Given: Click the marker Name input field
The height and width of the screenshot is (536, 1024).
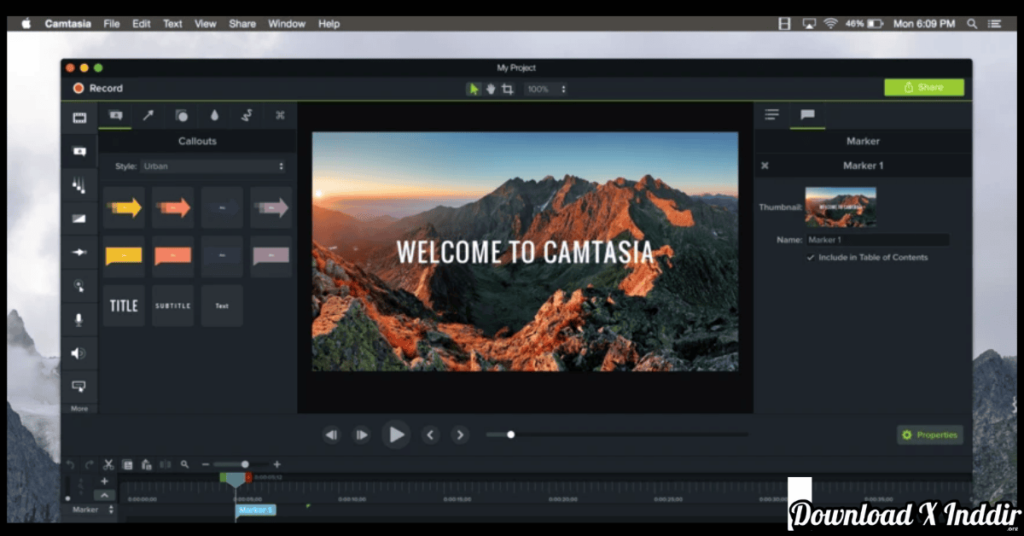Looking at the screenshot, I should click(x=877, y=240).
